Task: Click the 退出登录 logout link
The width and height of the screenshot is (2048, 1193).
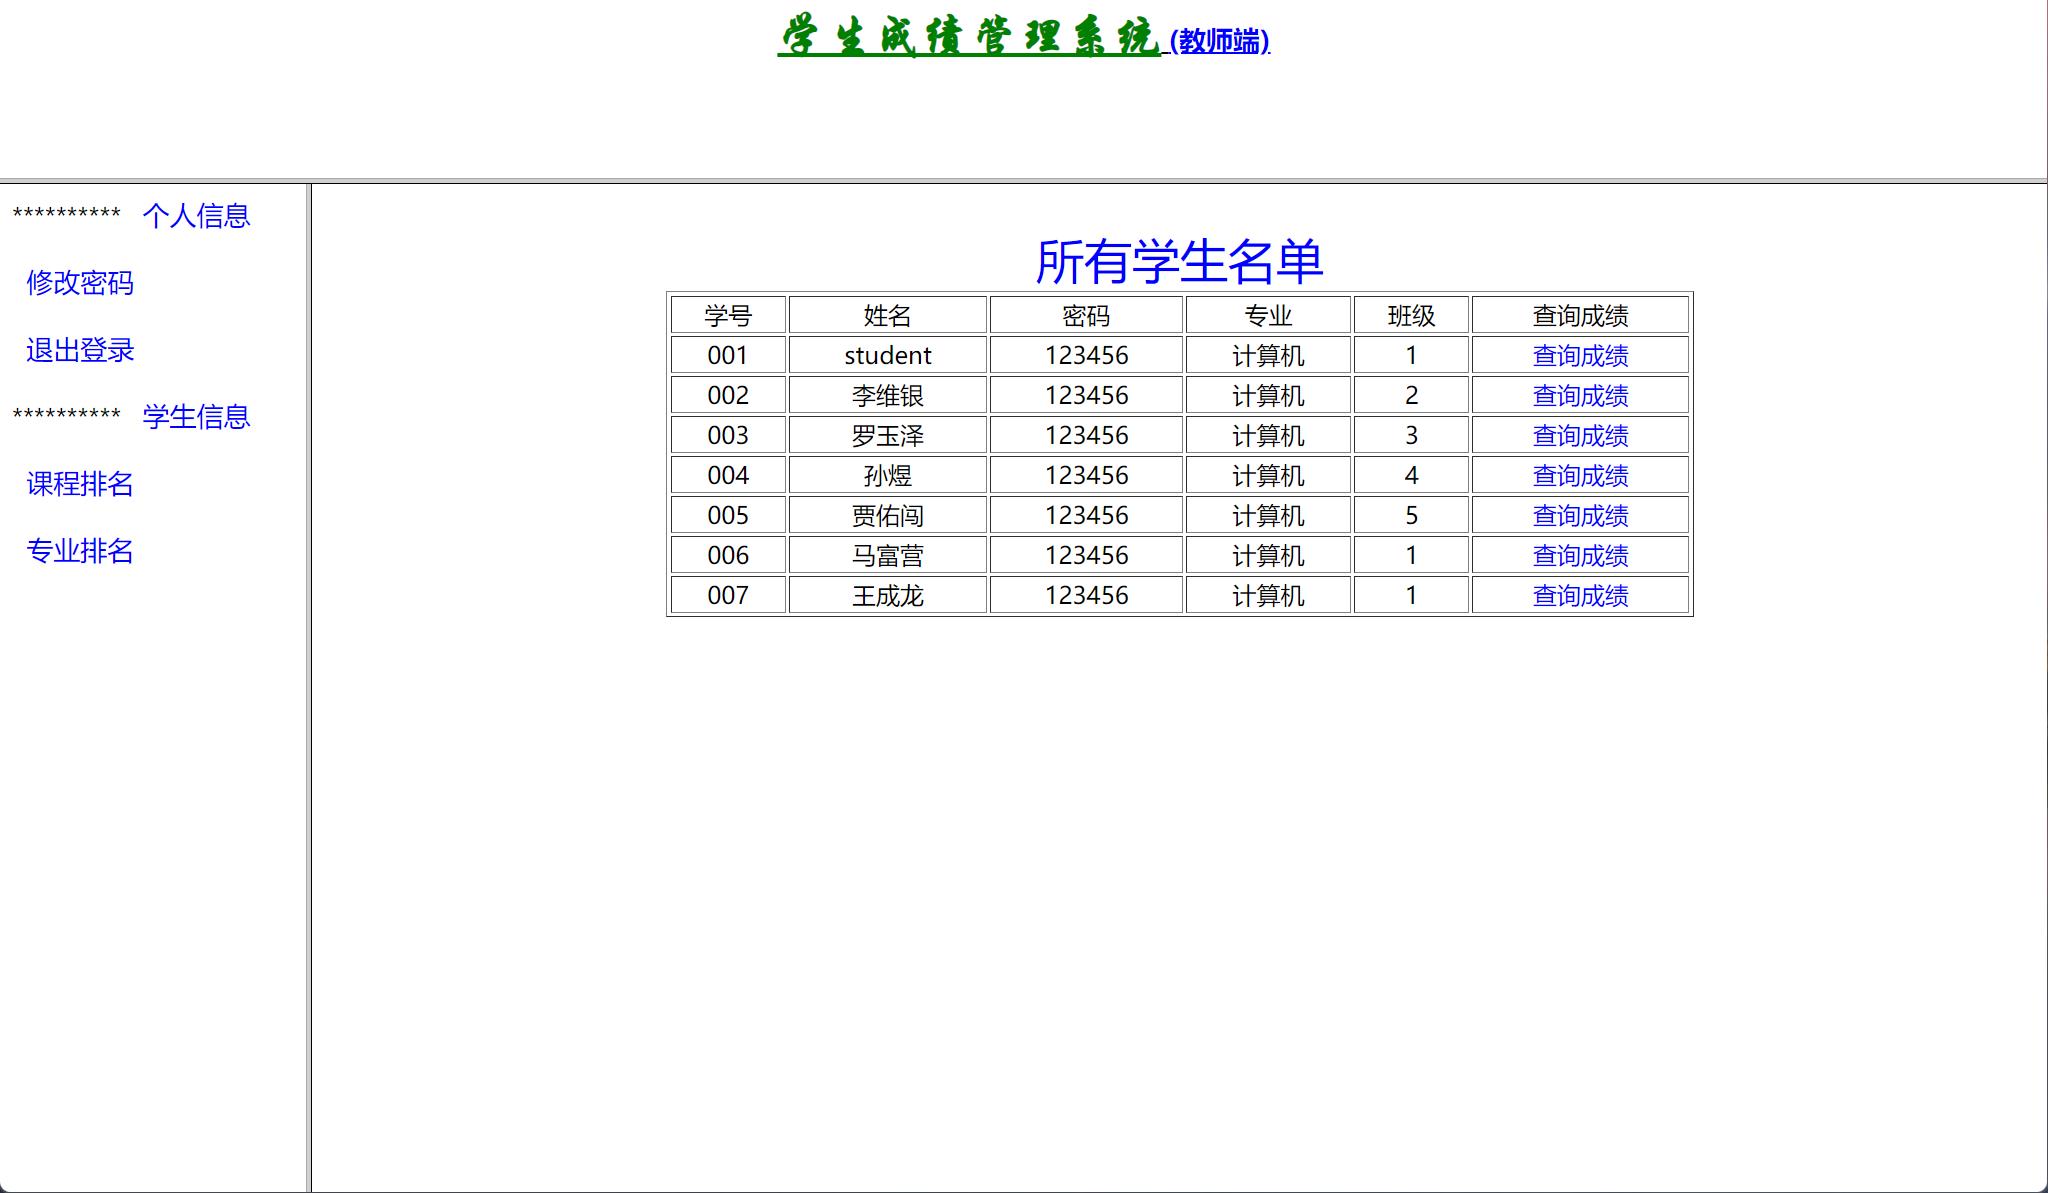Action: [80, 350]
